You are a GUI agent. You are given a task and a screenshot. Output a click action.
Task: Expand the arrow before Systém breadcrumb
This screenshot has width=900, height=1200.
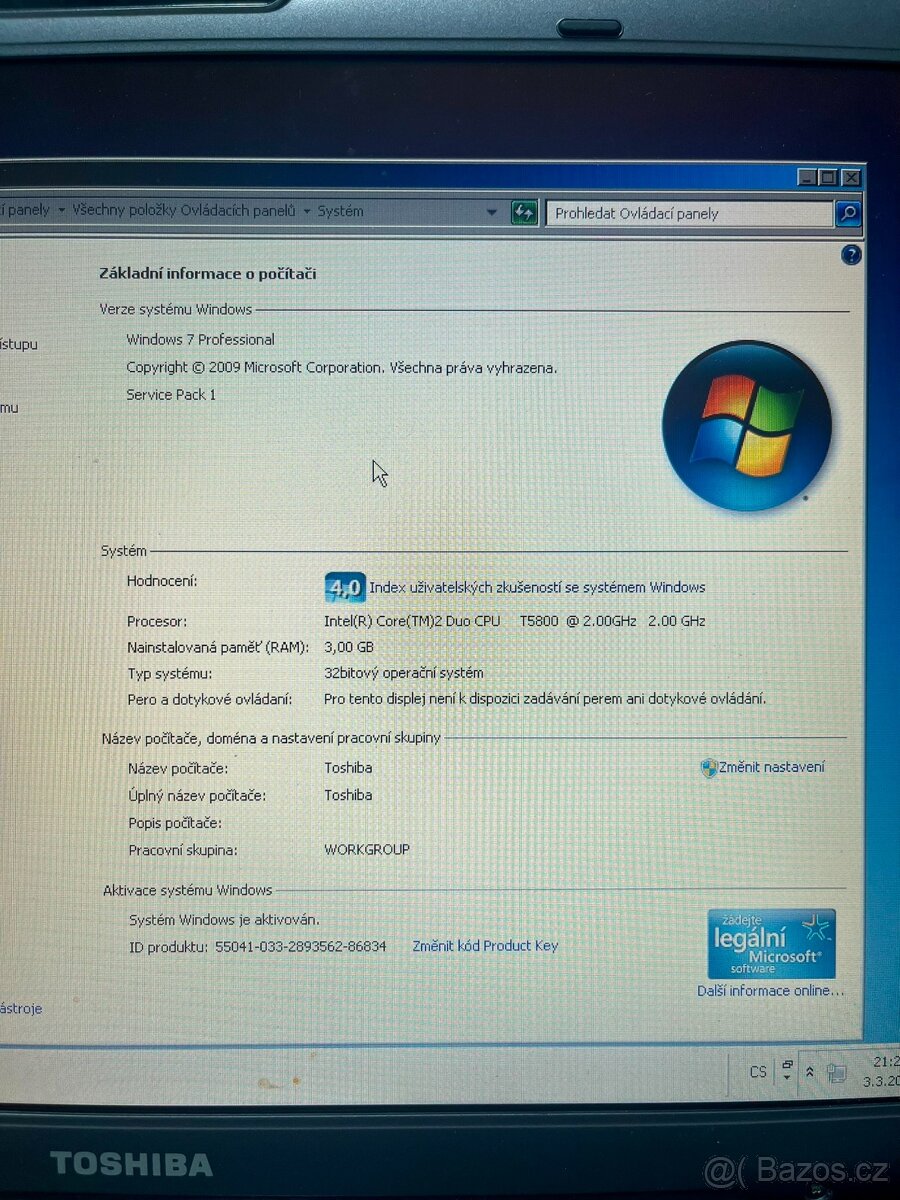[307, 211]
